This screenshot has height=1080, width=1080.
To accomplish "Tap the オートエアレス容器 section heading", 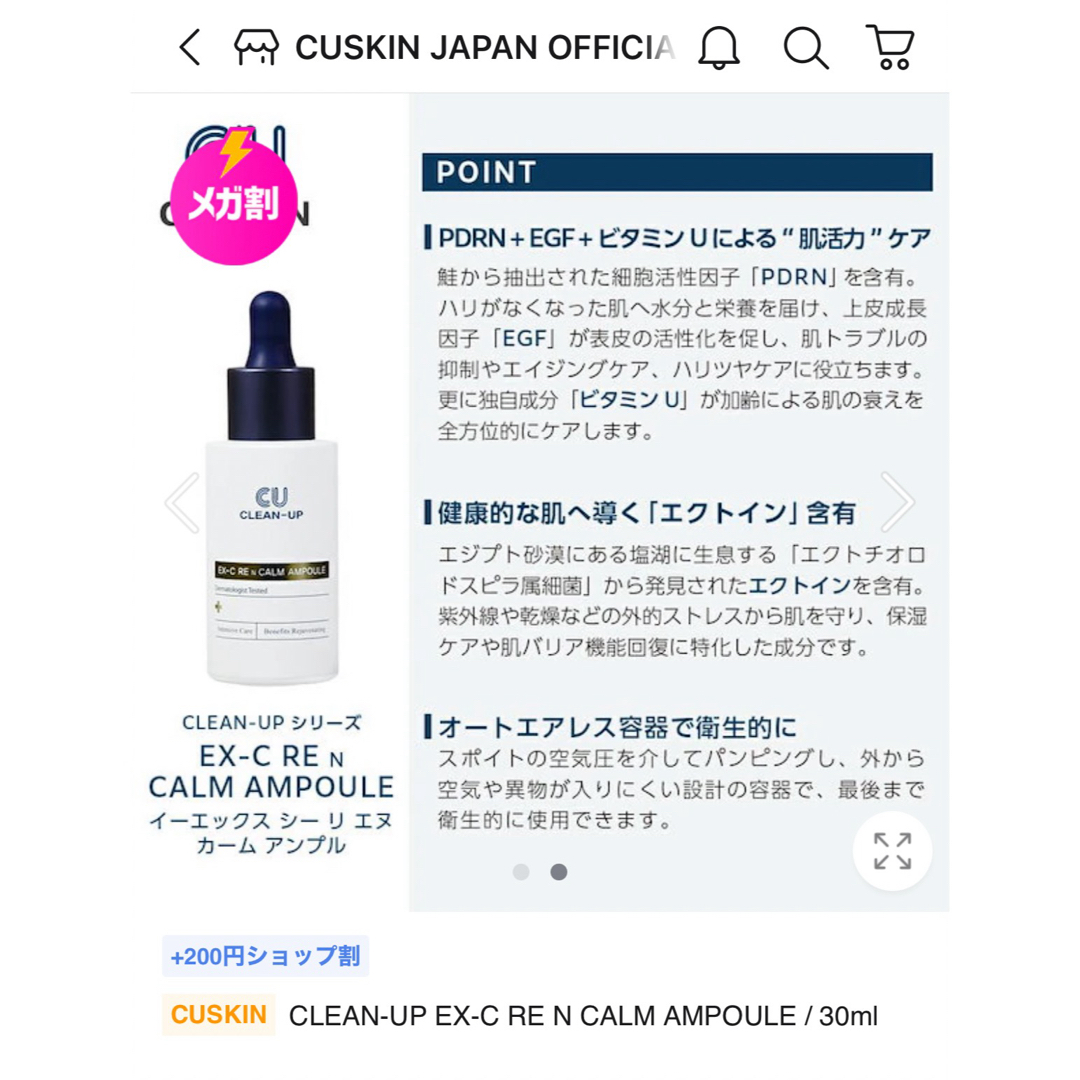I will click(610, 727).
